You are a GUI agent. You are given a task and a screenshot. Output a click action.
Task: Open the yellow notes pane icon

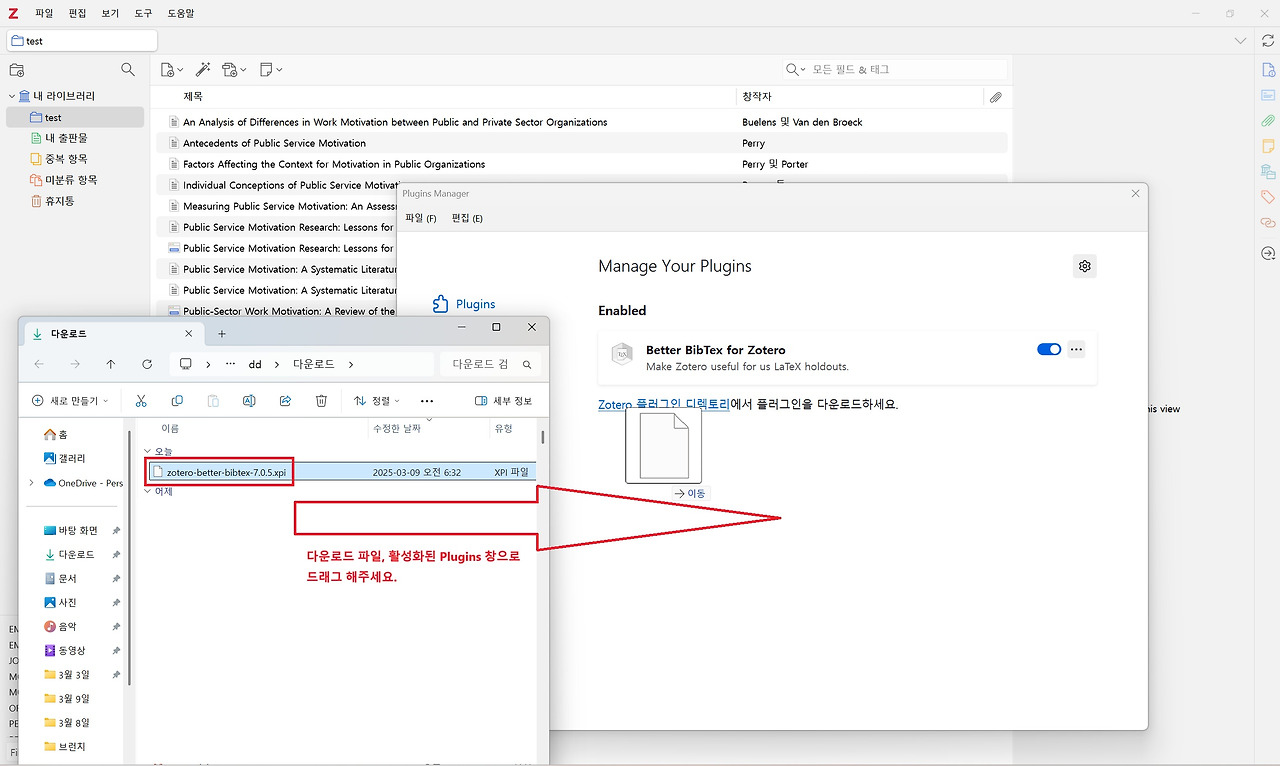[x=1268, y=146]
